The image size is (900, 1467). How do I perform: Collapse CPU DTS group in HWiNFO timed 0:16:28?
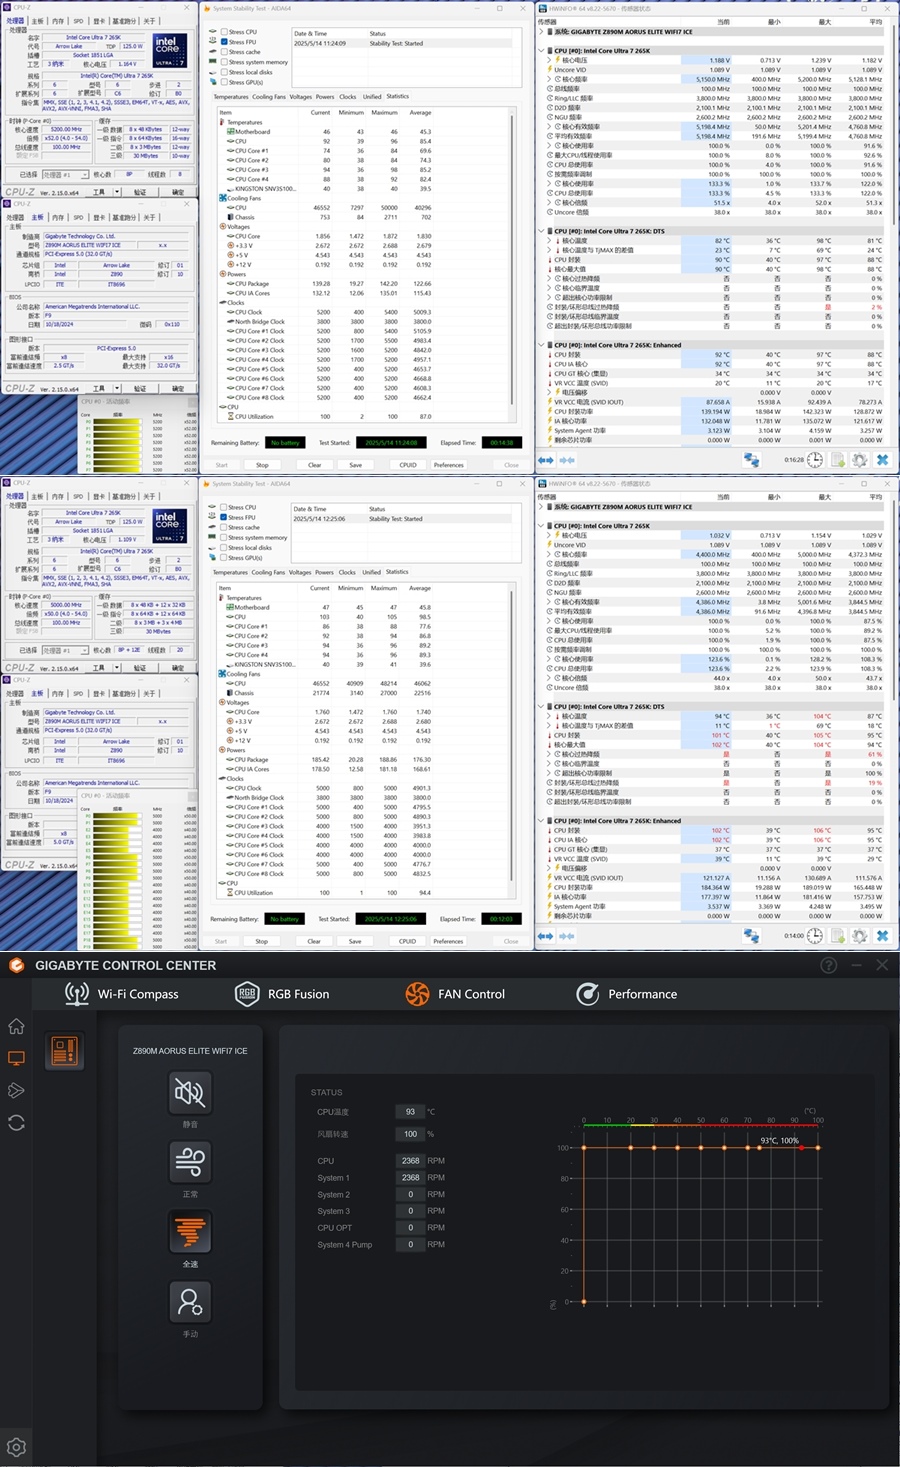[542, 231]
